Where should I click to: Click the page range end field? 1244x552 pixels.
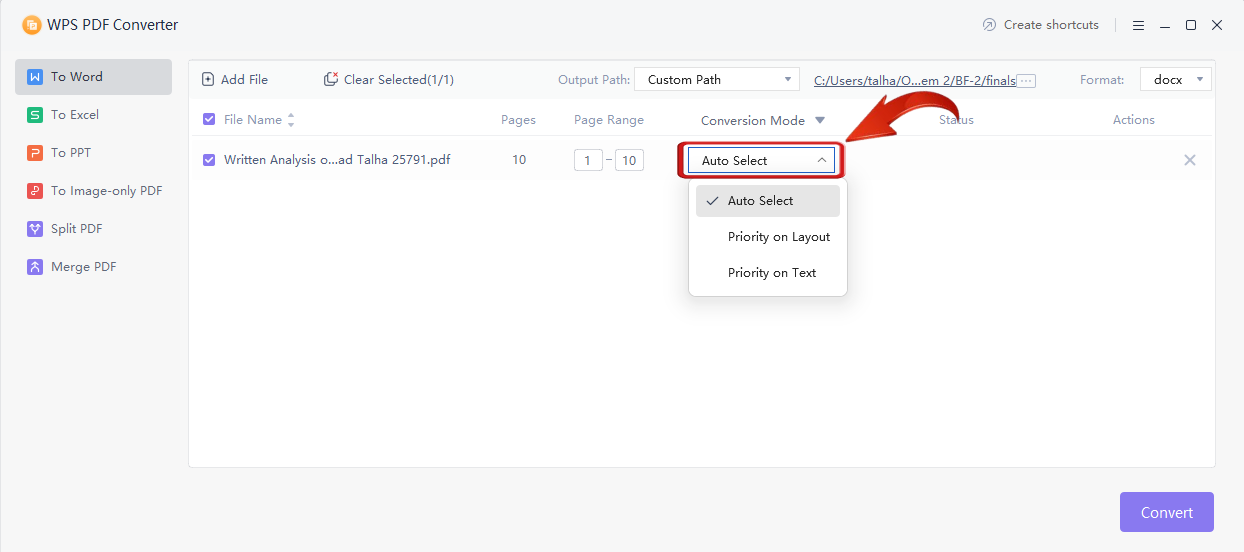click(x=629, y=160)
